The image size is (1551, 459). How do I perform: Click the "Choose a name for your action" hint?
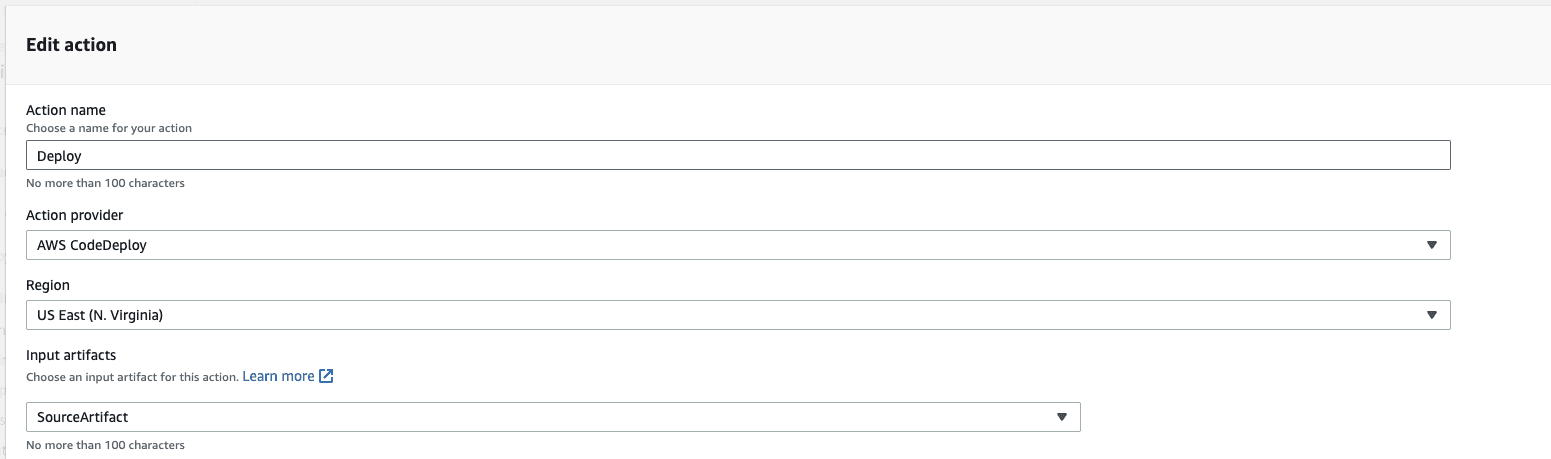pyautogui.click(x=109, y=128)
